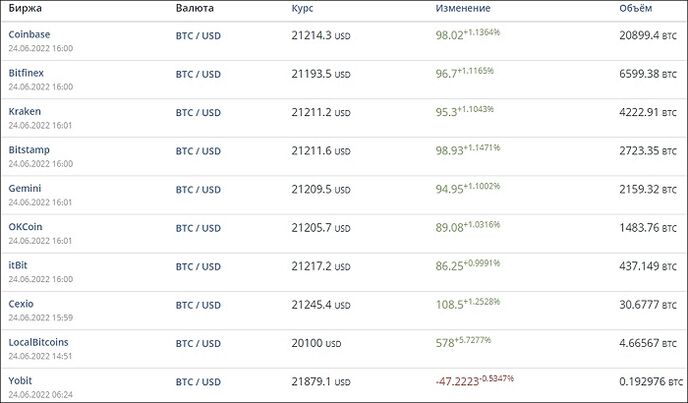688x403 pixels.
Task: Select BTC / USD pair in Cexio row
Action: 198,306
